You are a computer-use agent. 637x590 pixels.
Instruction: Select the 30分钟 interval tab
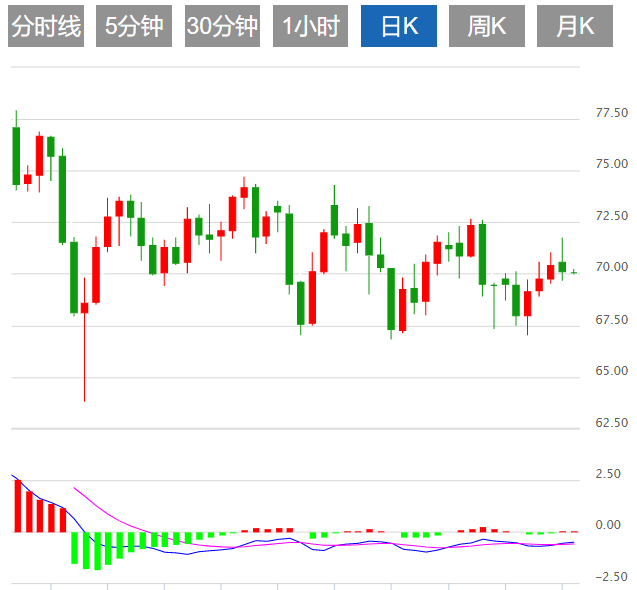coord(222,26)
